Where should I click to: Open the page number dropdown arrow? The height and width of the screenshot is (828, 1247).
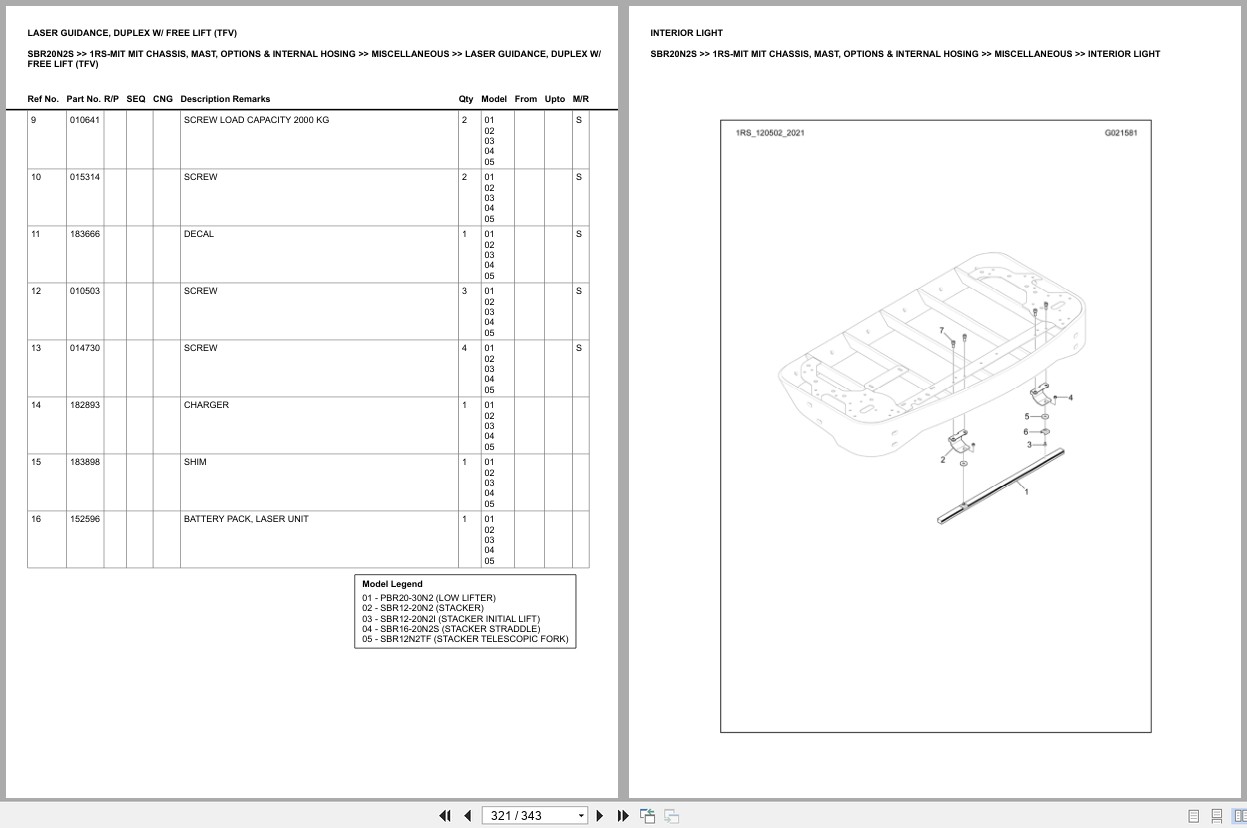[581, 816]
